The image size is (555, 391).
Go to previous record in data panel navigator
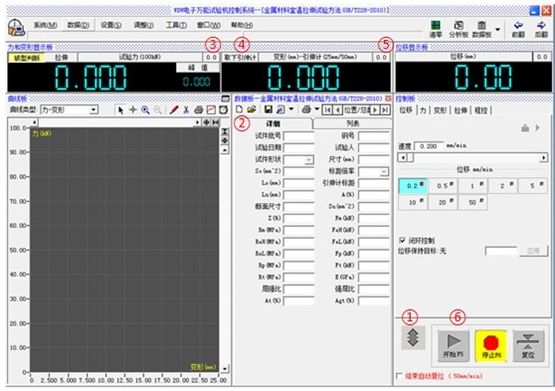click(338, 110)
